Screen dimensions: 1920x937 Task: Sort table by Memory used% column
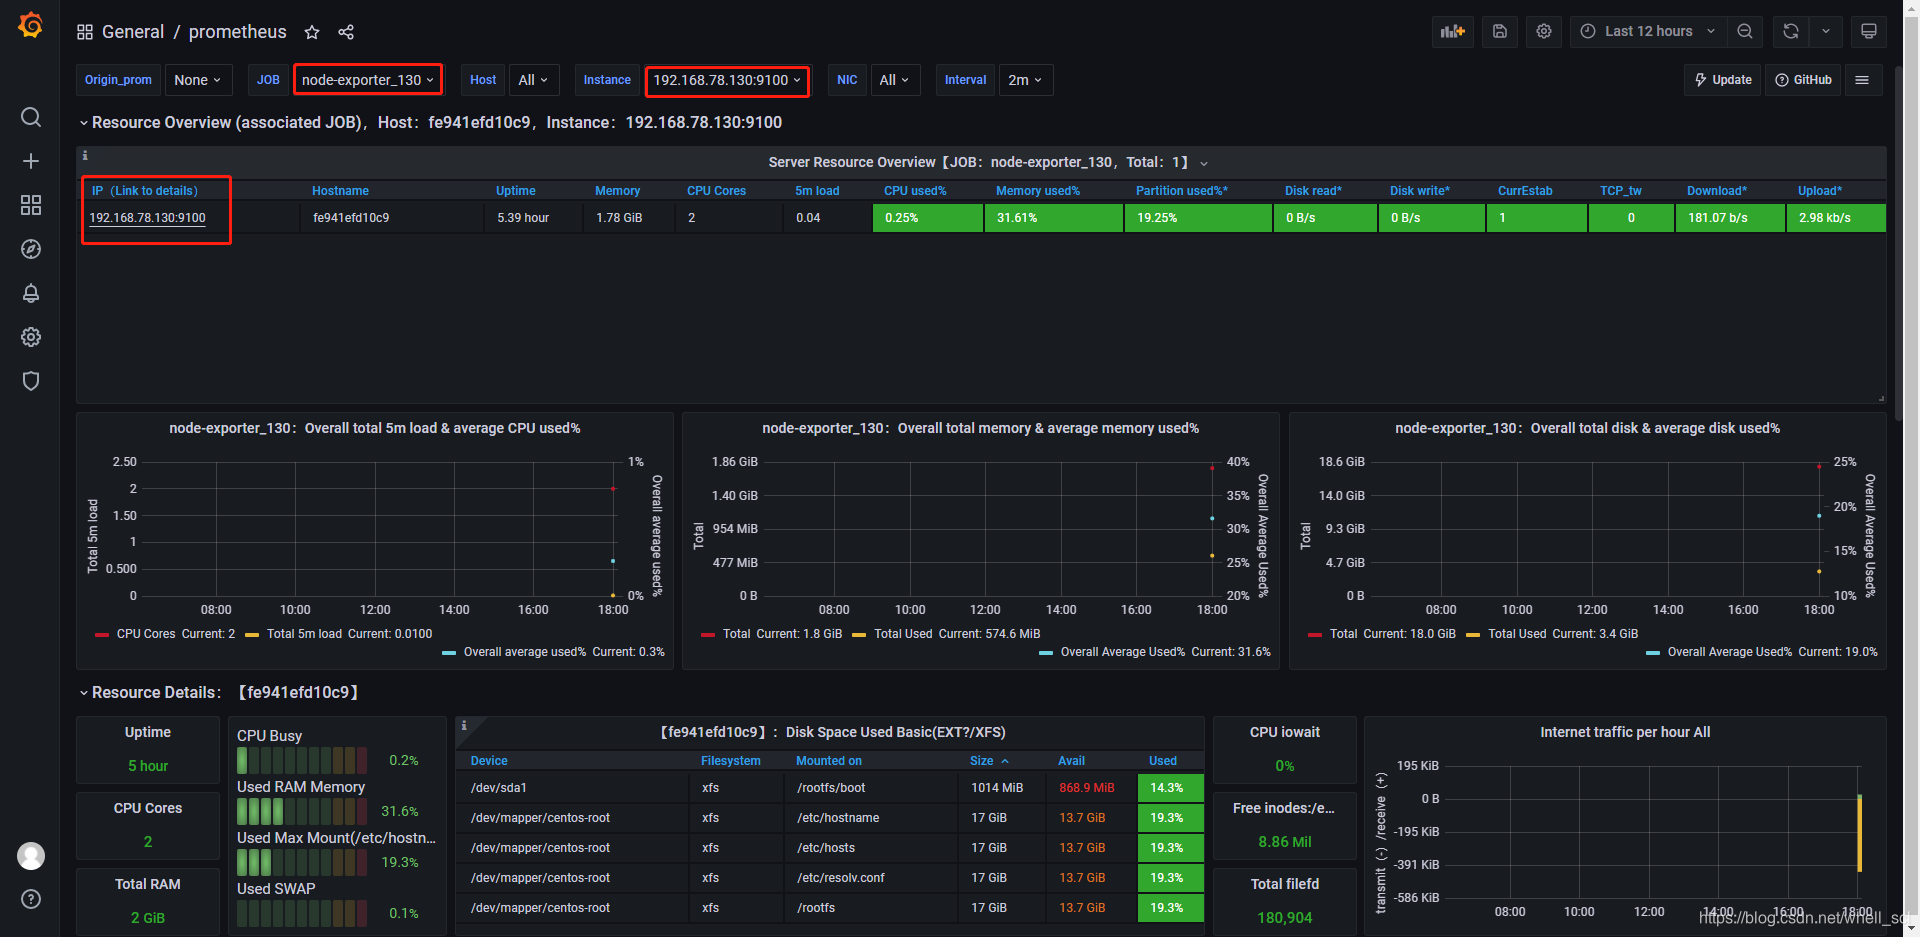(x=1037, y=191)
